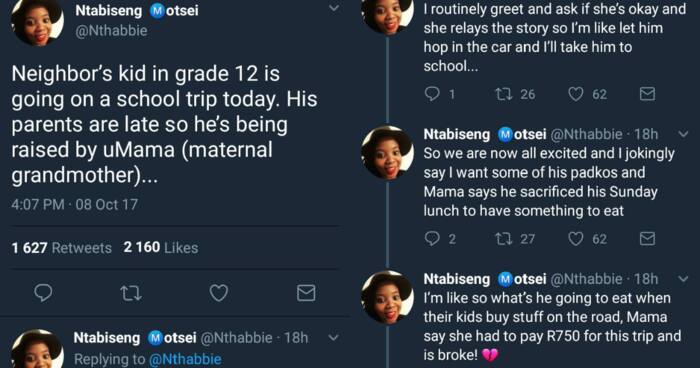Open the main tweet's options chevron
The width and height of the screenshot is (700, 368).
point(333,8)
